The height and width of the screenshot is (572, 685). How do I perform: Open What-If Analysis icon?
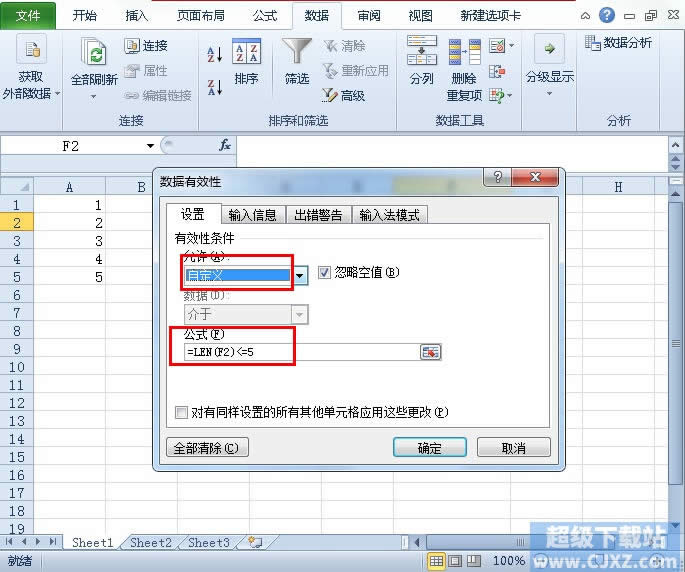coord(497,95)
